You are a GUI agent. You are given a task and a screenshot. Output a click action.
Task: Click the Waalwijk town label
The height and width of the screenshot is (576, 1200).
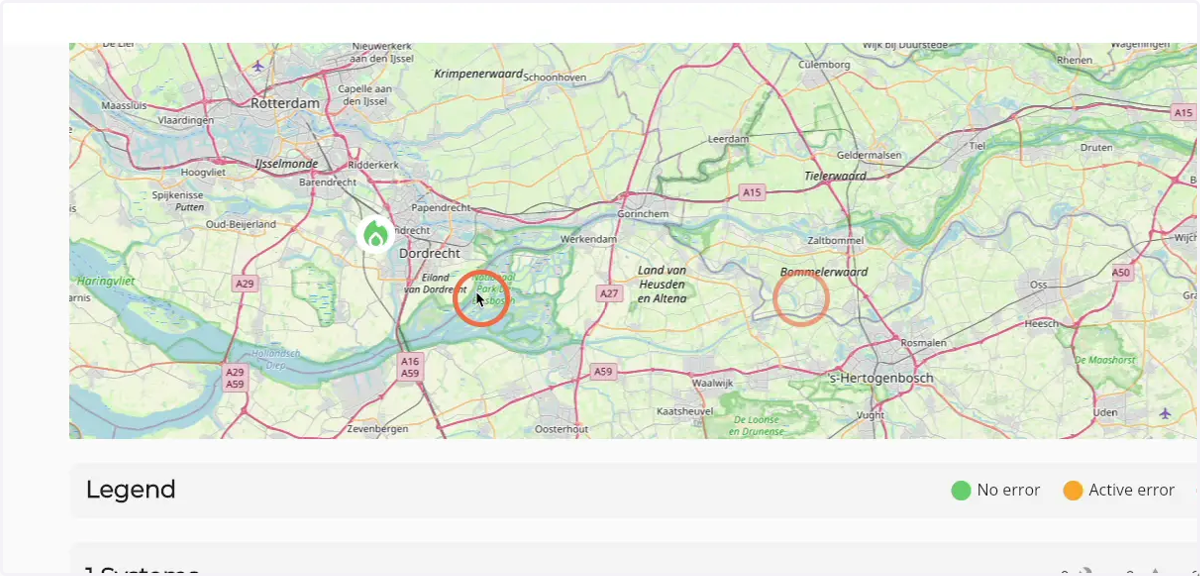713,383
